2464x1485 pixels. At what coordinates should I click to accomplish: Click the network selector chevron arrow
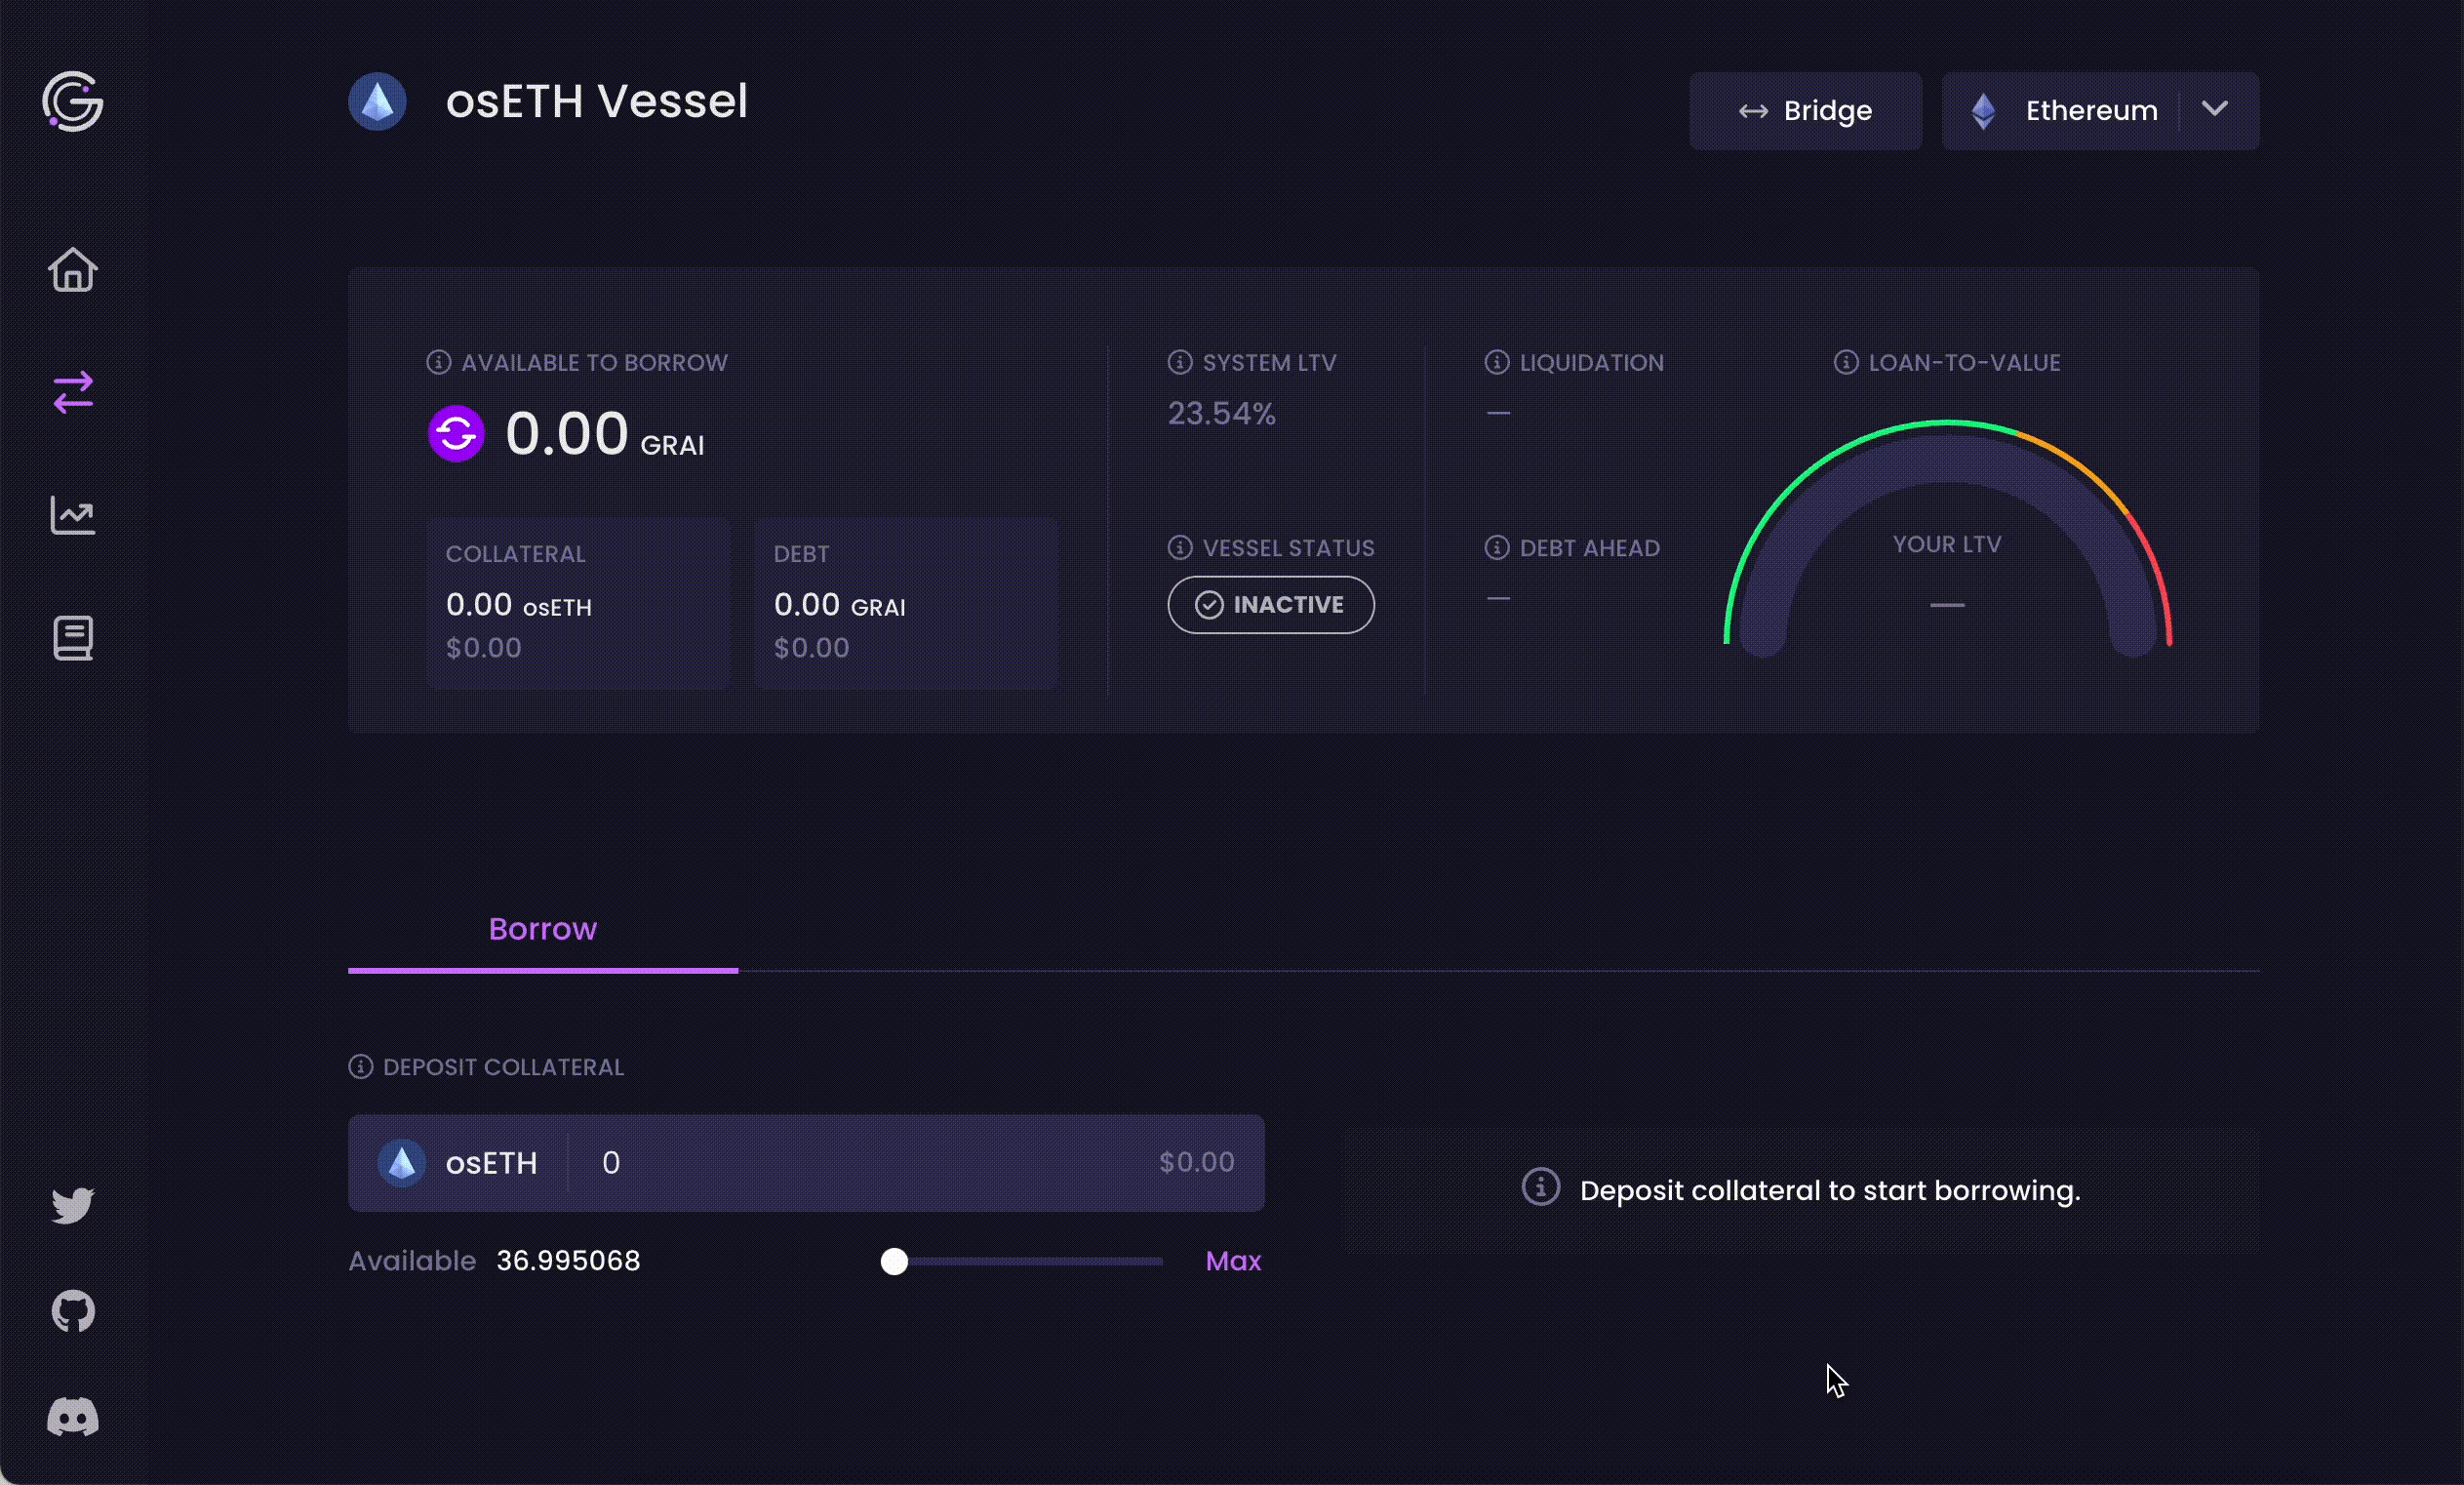pos(2215,109)
